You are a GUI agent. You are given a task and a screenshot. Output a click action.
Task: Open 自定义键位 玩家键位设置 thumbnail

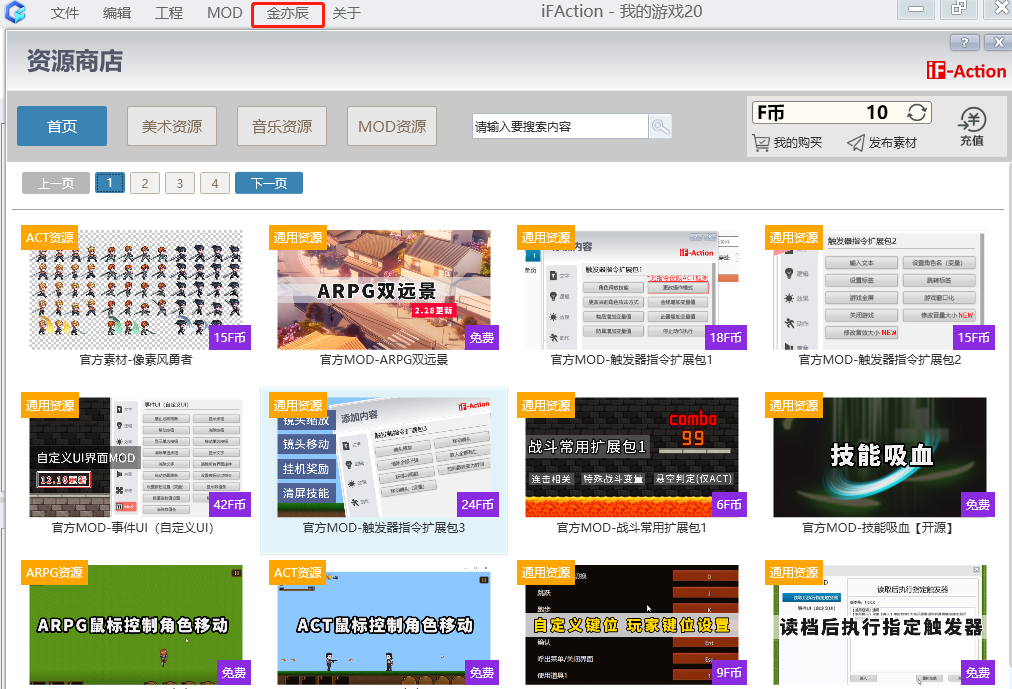click(x=632, y=624)
